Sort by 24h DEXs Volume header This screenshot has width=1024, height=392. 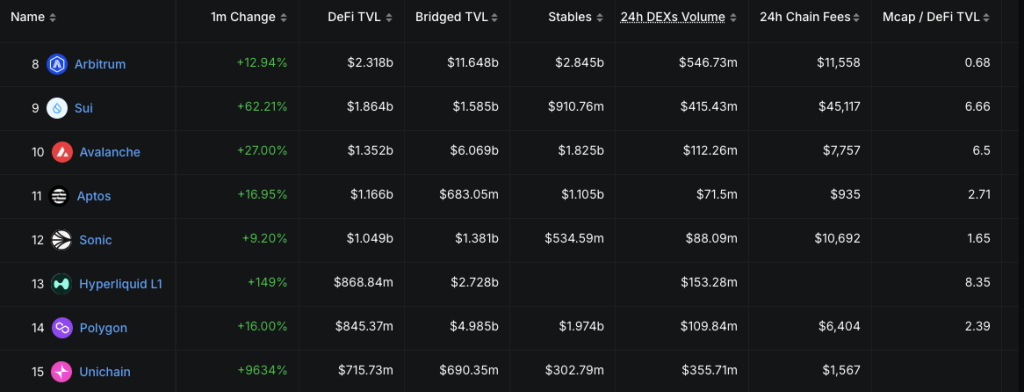click(679, 18)
